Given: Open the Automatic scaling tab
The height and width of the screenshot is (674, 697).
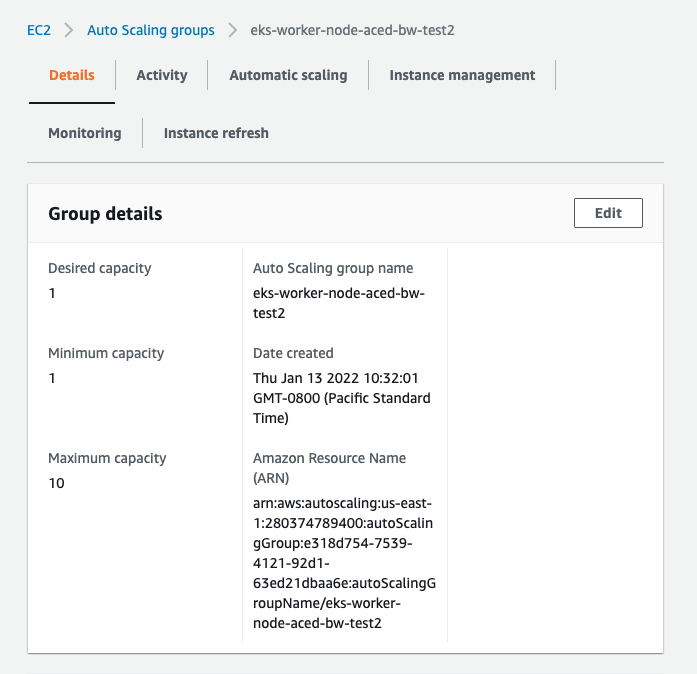Looking at the screenshot, I should click(x=288, y=75).
